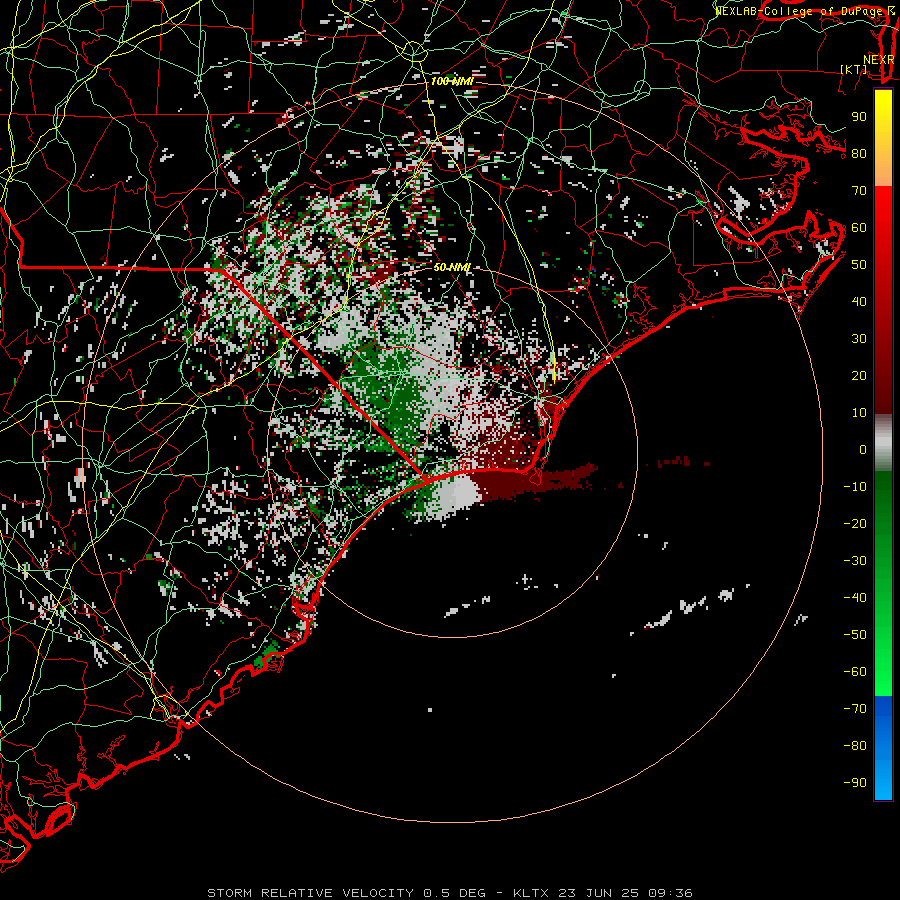Click the 60 value on velocity scale

coord(859,227)
